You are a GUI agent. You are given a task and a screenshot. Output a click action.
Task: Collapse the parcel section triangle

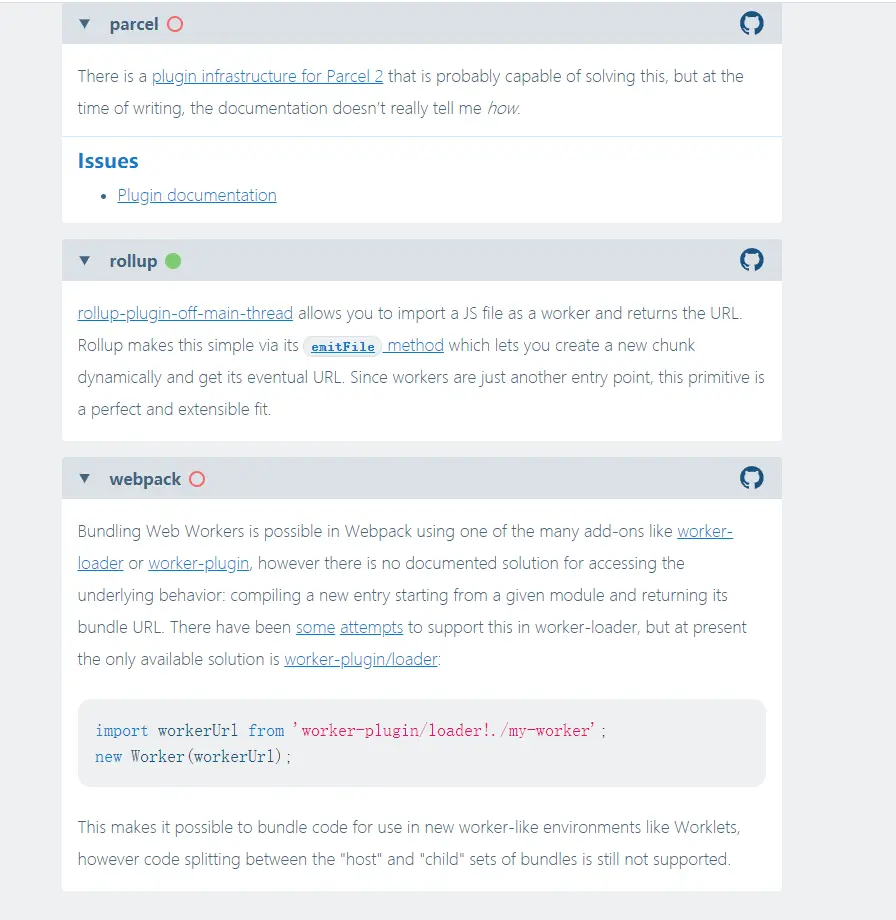[x=84, y=24]
